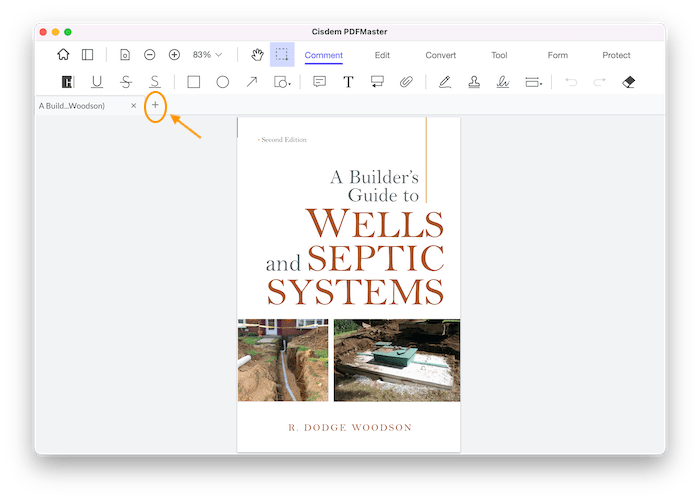Select the Squiggly underline tool
The image size is (700, 500).
(154, 82)
